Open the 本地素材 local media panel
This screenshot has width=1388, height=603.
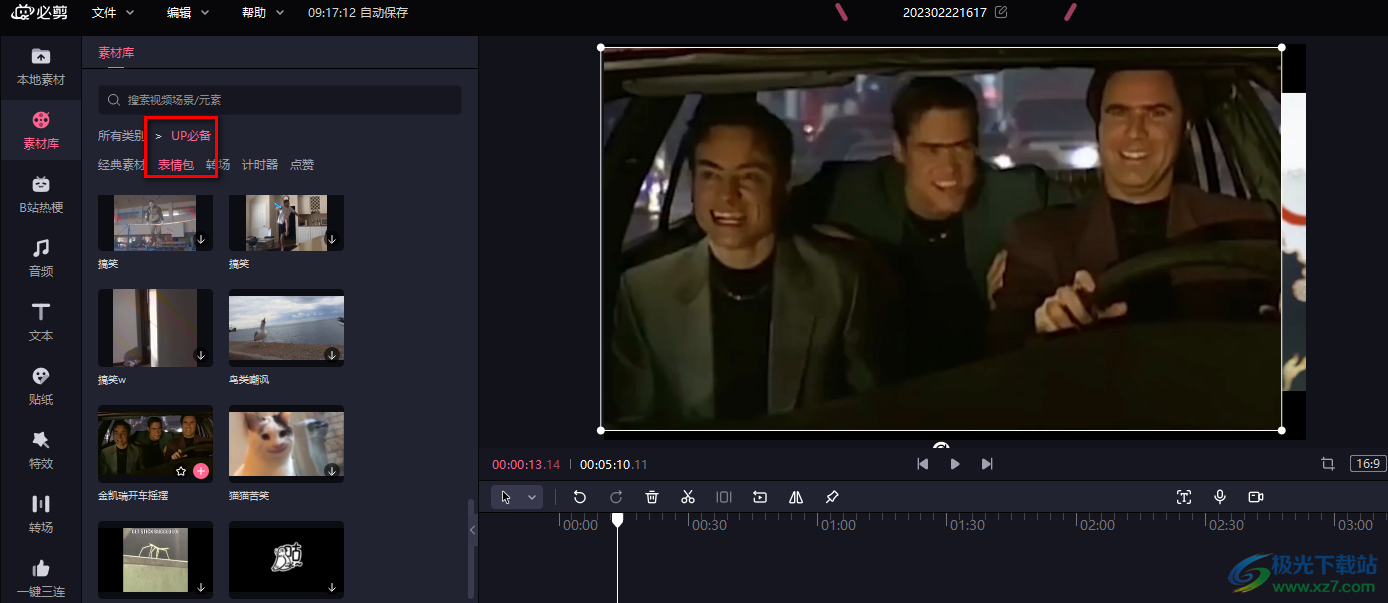tap(41, 66)
